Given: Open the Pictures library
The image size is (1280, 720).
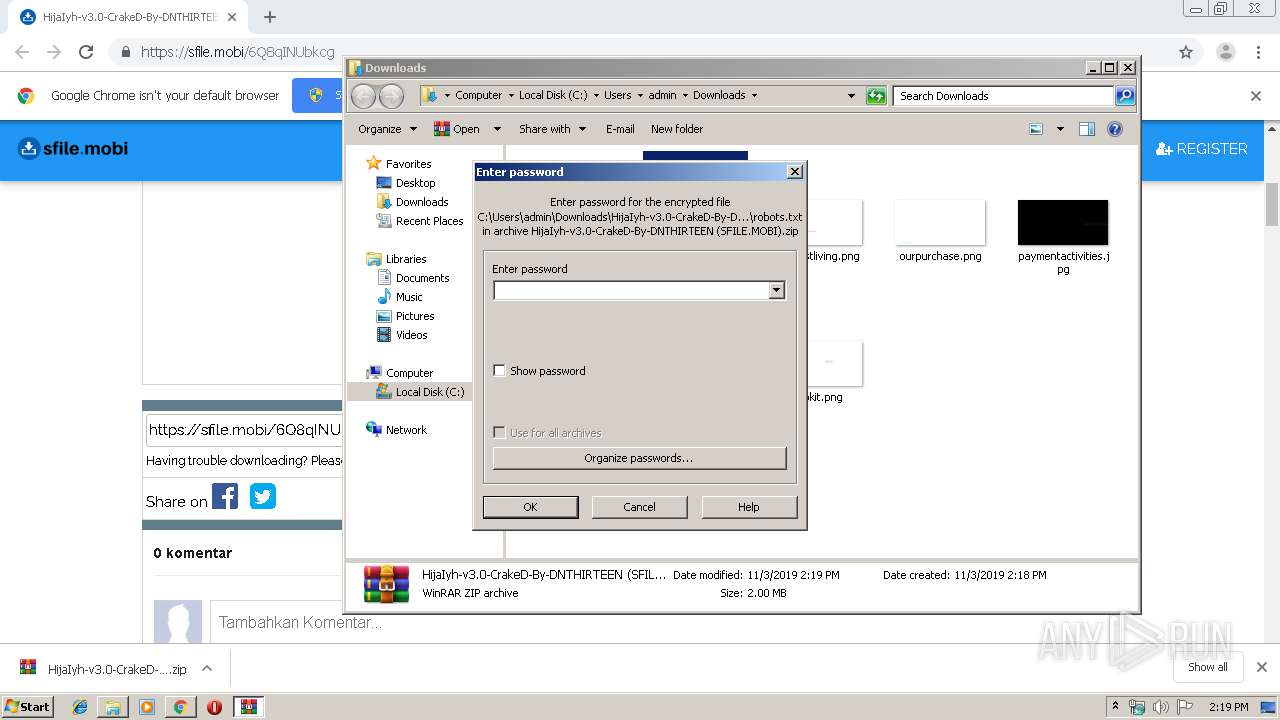Looking at the screenshot, I should 415,316.
